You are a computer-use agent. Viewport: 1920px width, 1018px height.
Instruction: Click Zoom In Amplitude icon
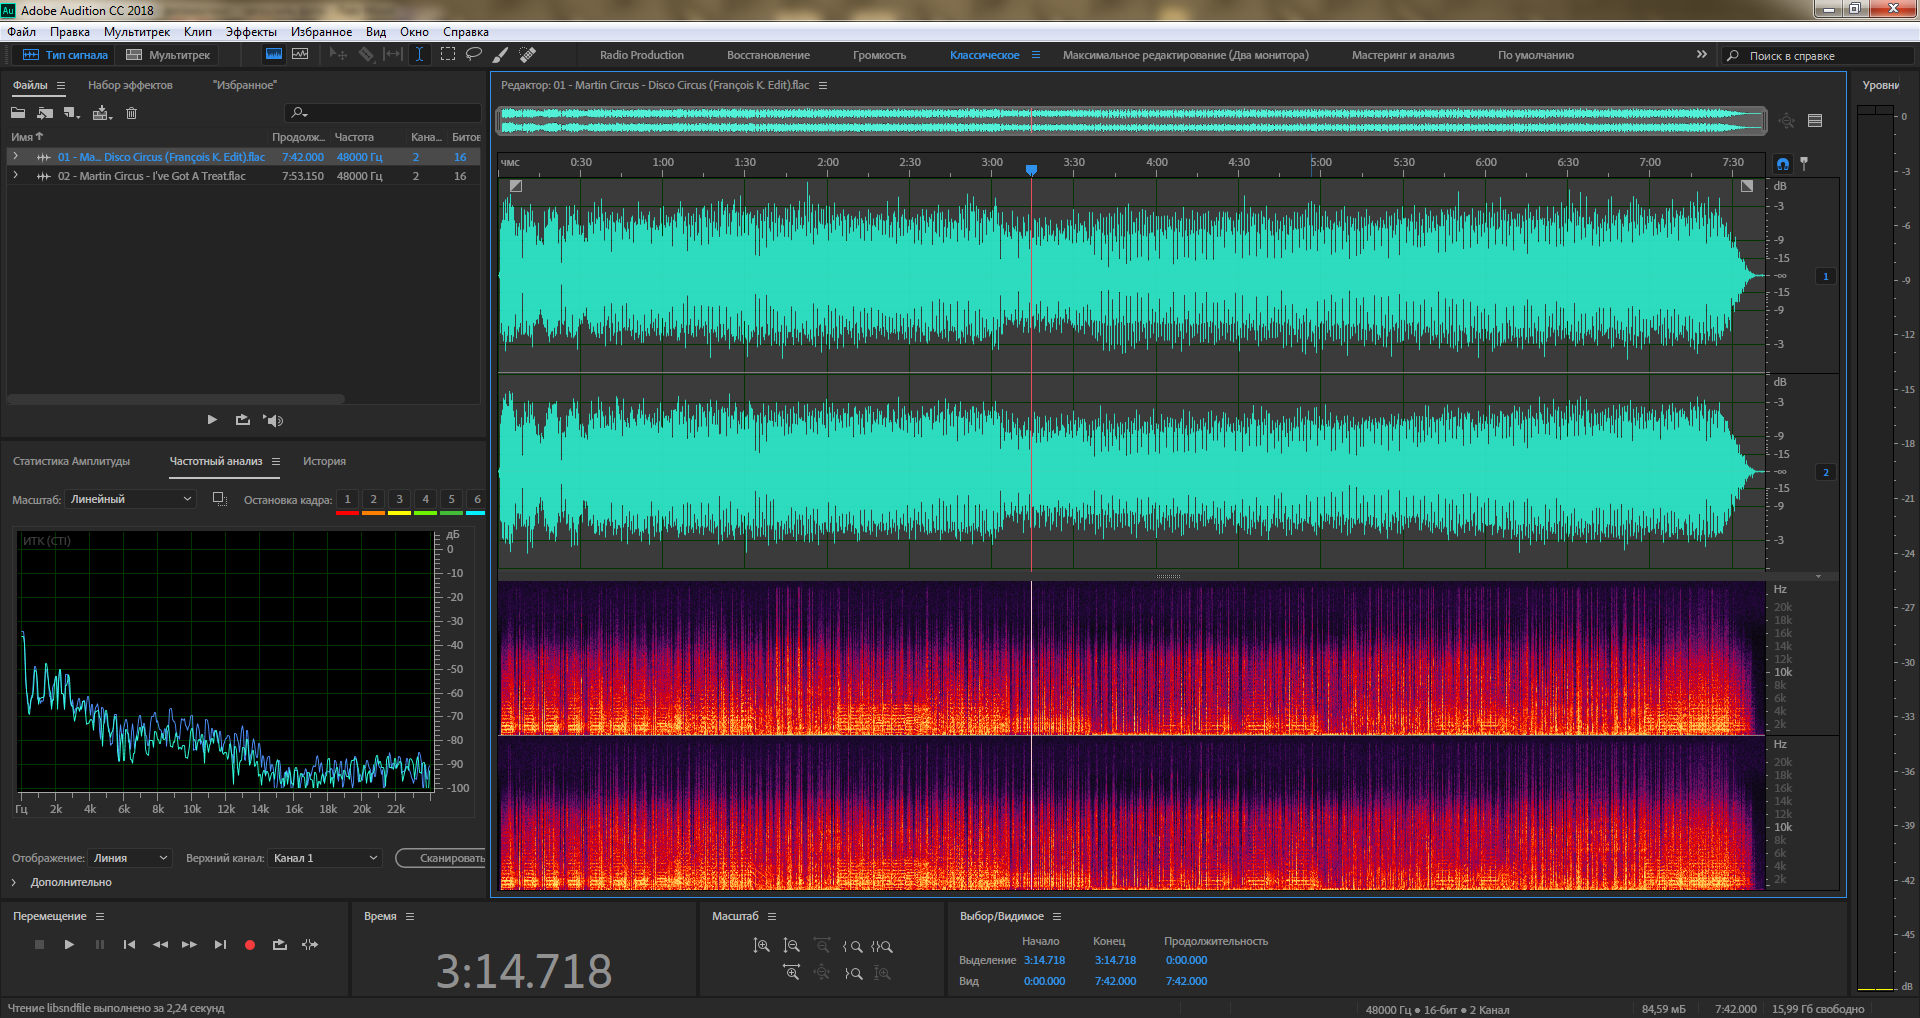(761, 946)
